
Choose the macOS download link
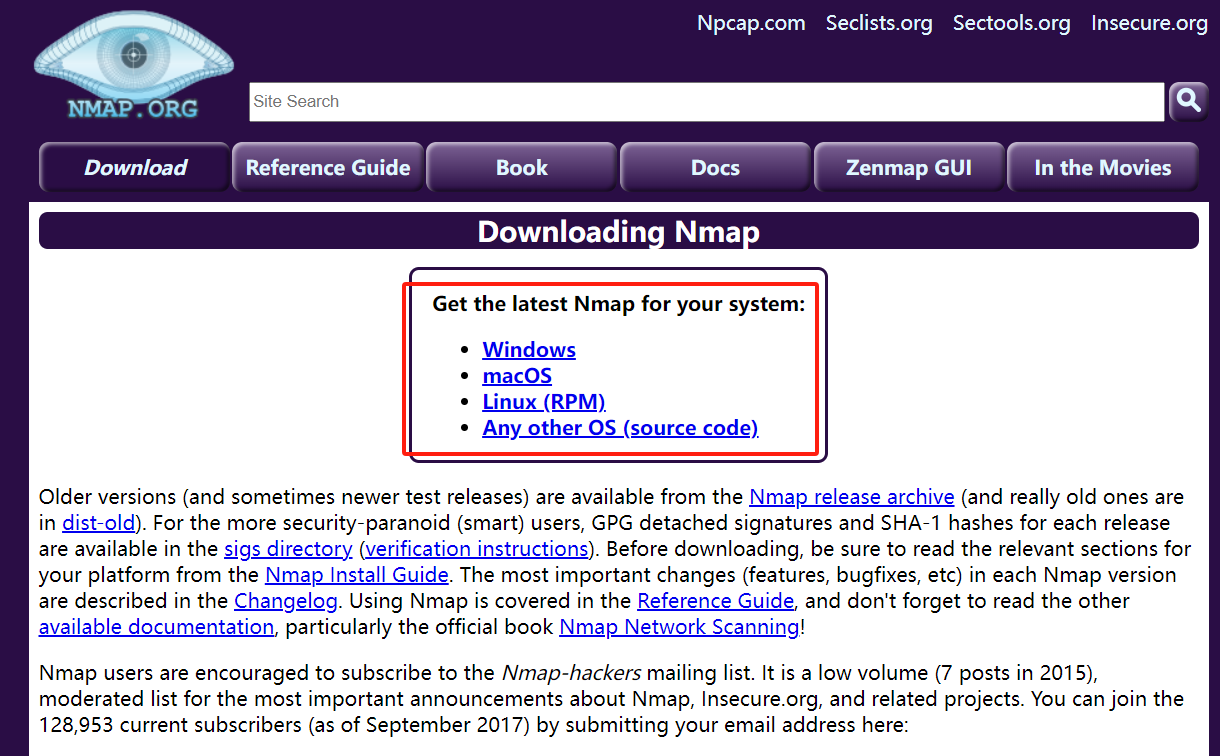[517, 376]
